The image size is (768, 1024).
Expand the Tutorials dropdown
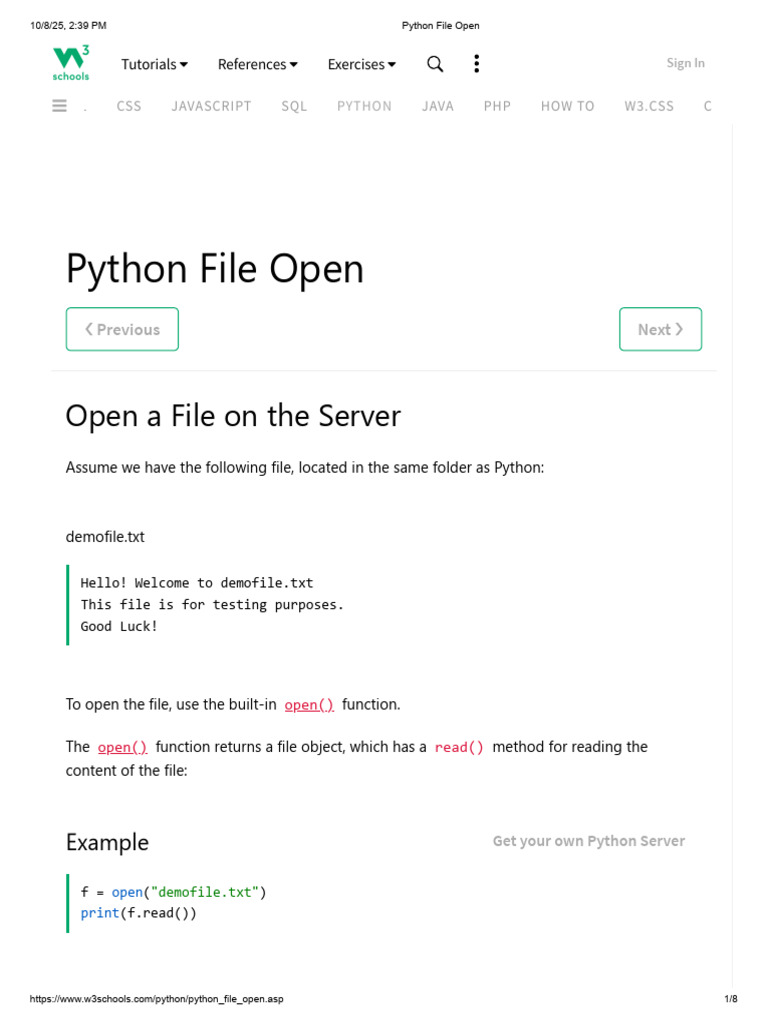click(x=154, y=64)
